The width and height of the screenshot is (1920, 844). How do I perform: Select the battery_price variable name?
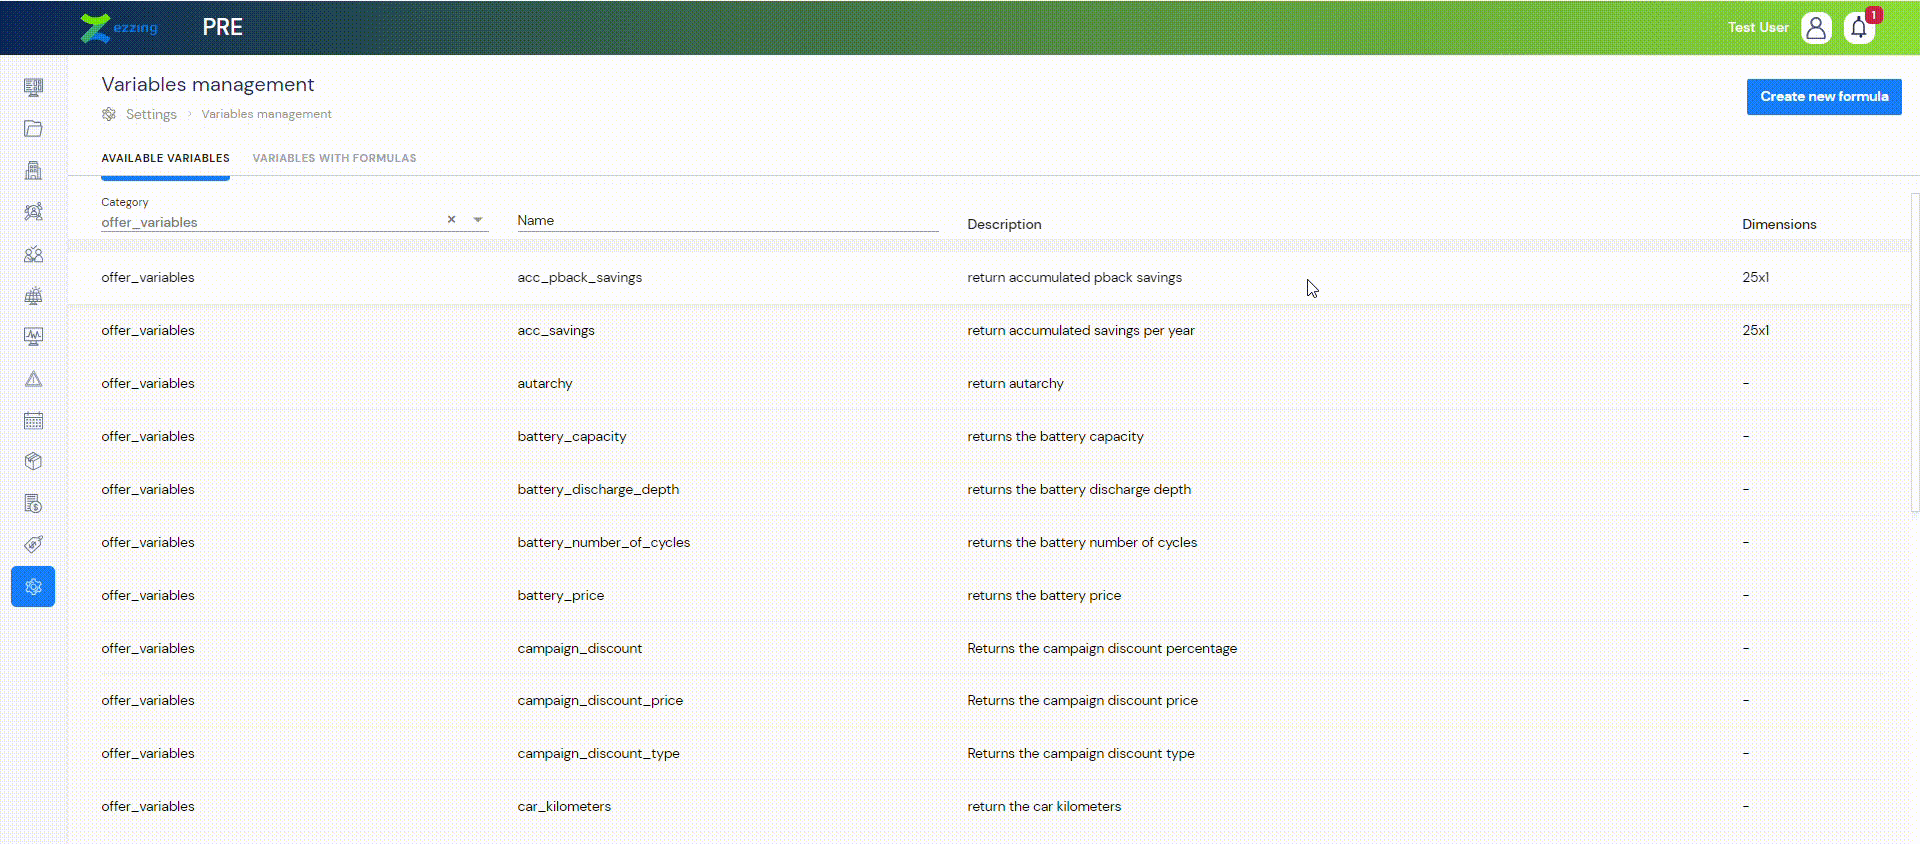click(x=560, y=595)
